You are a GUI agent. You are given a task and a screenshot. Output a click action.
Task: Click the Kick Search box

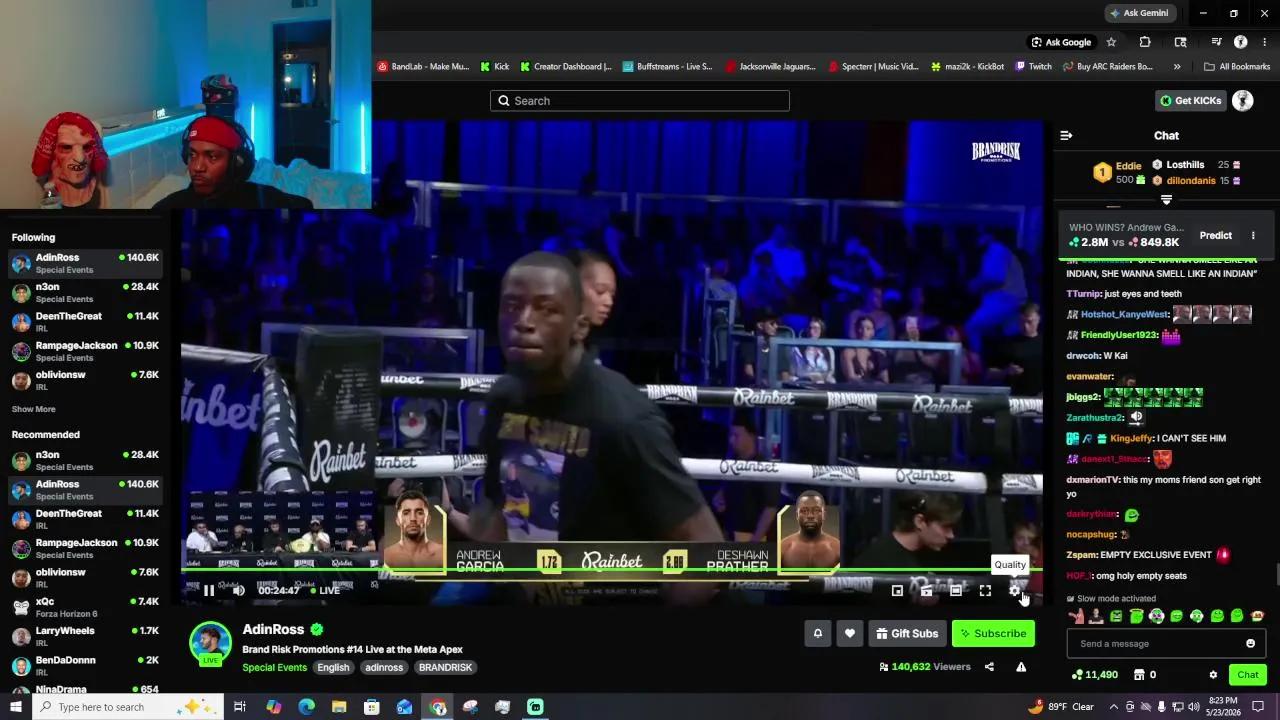click(x=640, y=100)
